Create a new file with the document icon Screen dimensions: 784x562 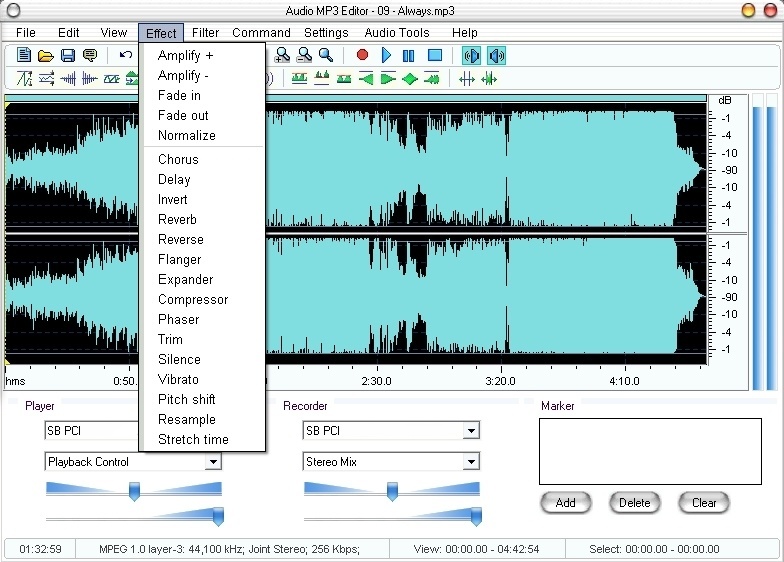click(x=24, y=55)
